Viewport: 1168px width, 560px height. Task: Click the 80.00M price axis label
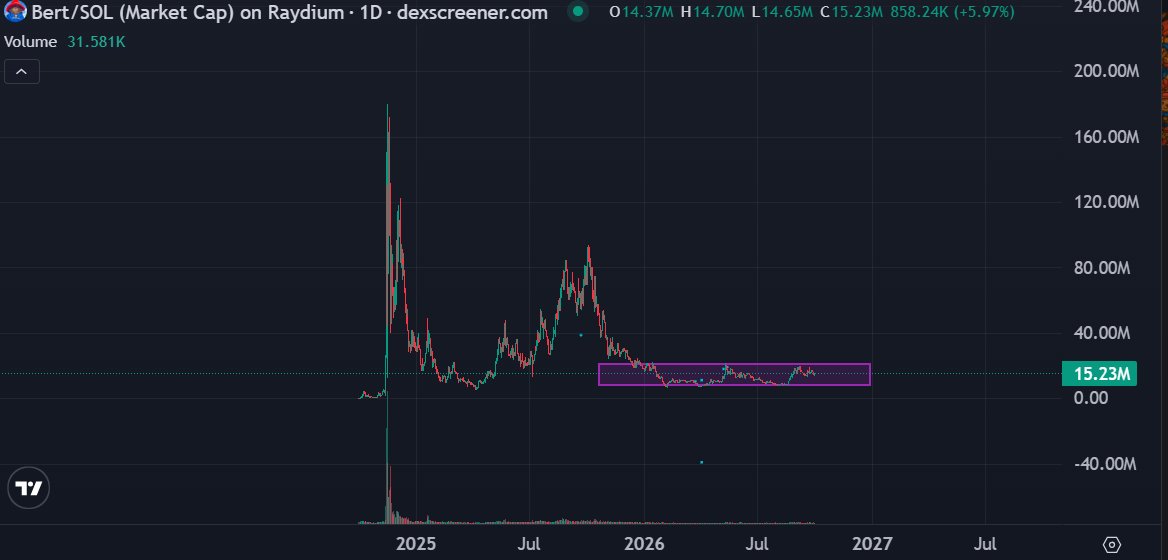(1103, 267)
